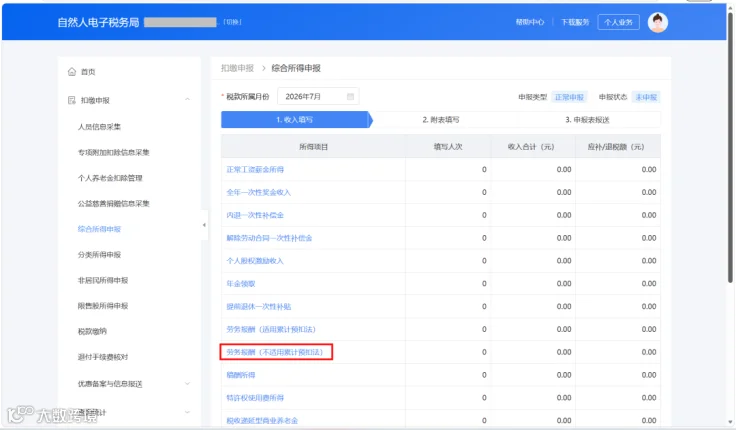Click 应补/退税额 value in 稿酬所得 row
Viewport: 736px width, 430px height.
coord(649,375)
